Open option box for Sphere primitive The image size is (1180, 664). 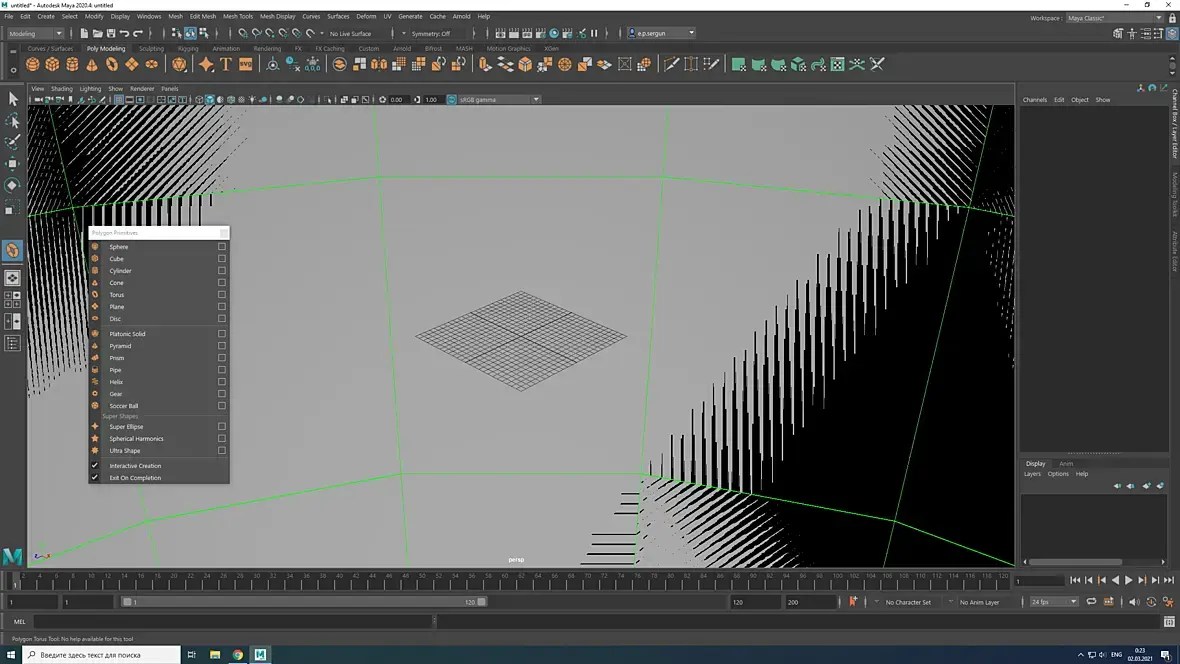click(222, 247)
